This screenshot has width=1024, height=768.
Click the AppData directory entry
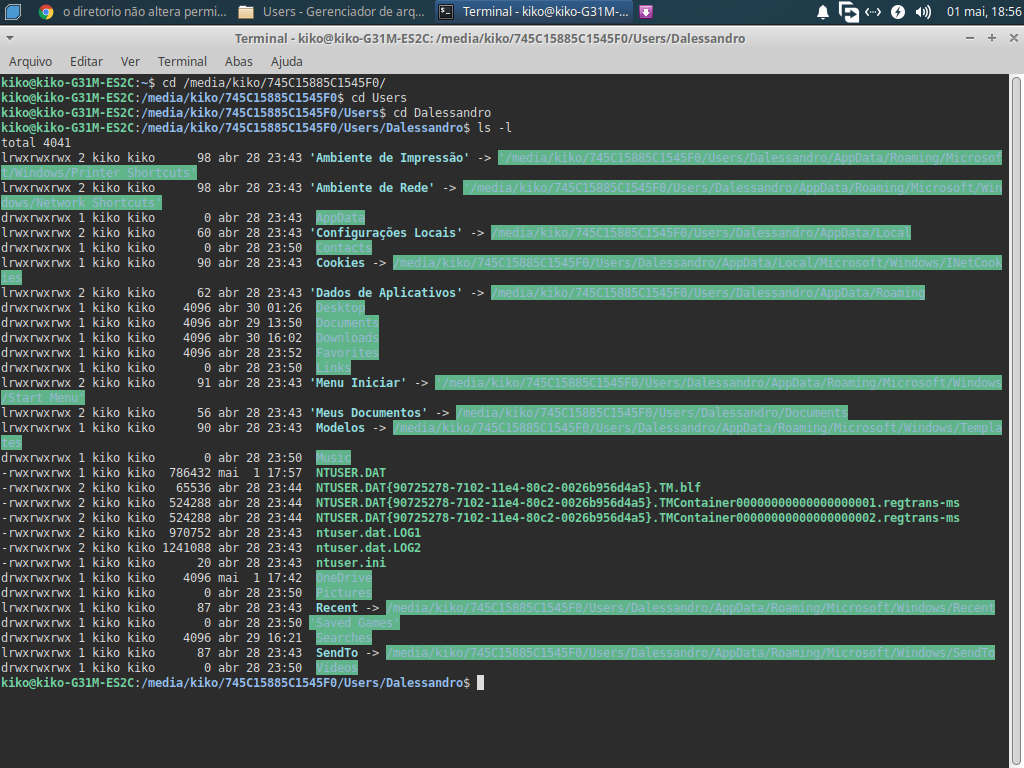tap(340, 217)
